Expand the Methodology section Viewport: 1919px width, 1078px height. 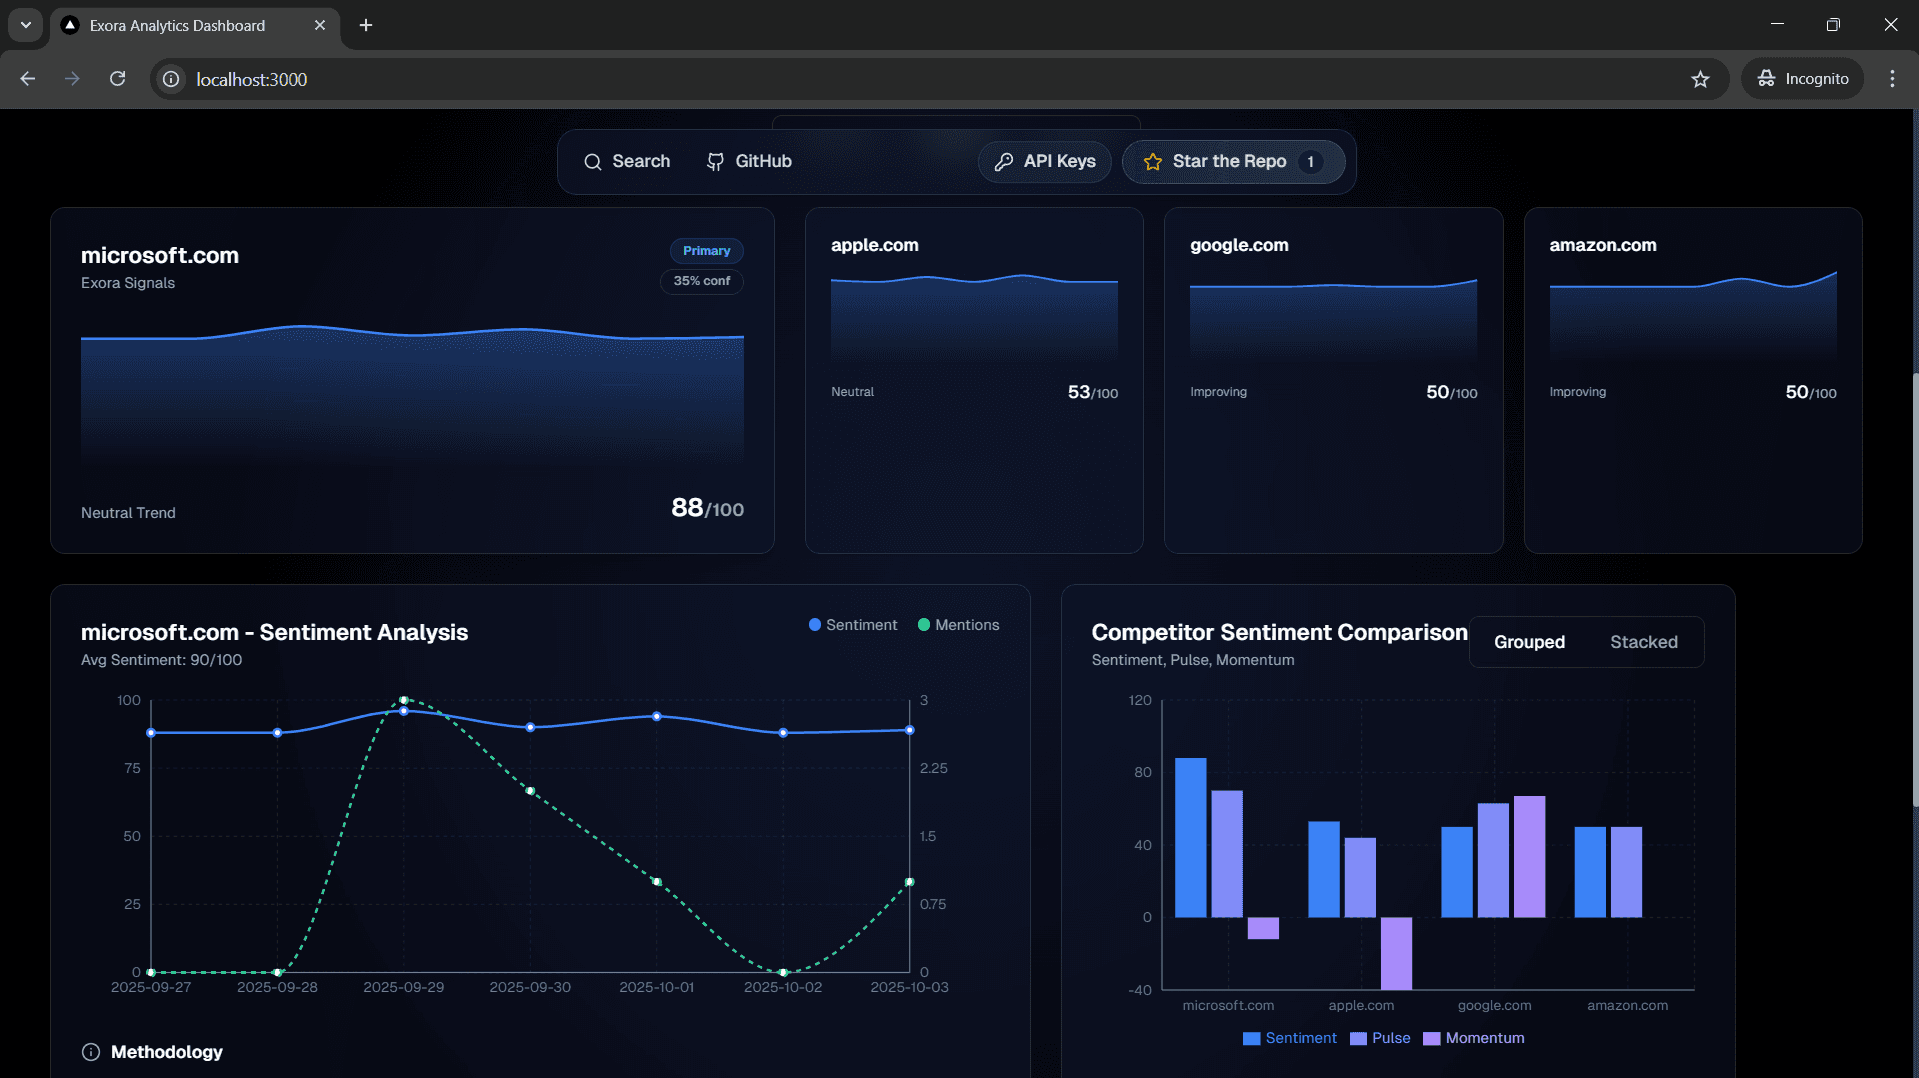166,1052
